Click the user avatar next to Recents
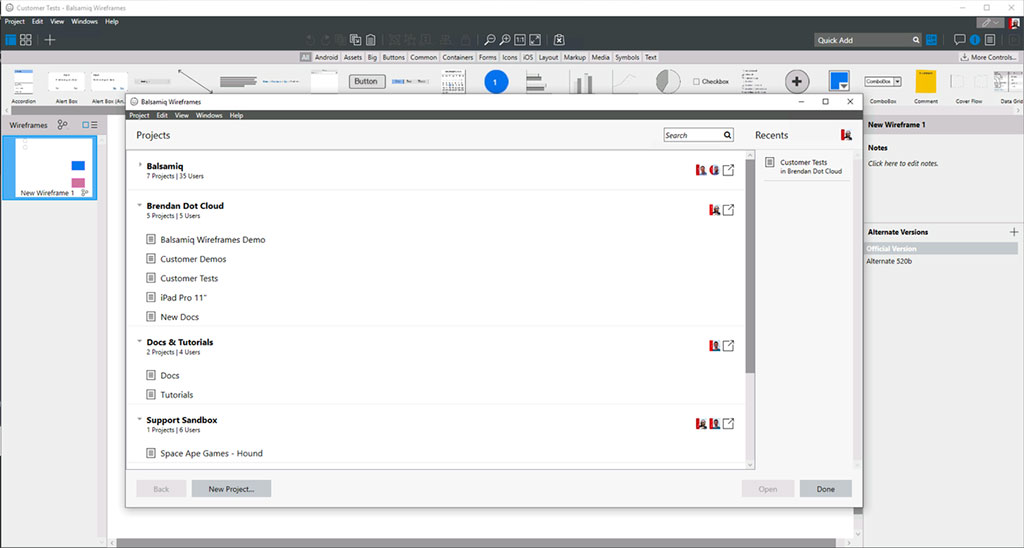The image size is (1024, 548). click(846, 135)
